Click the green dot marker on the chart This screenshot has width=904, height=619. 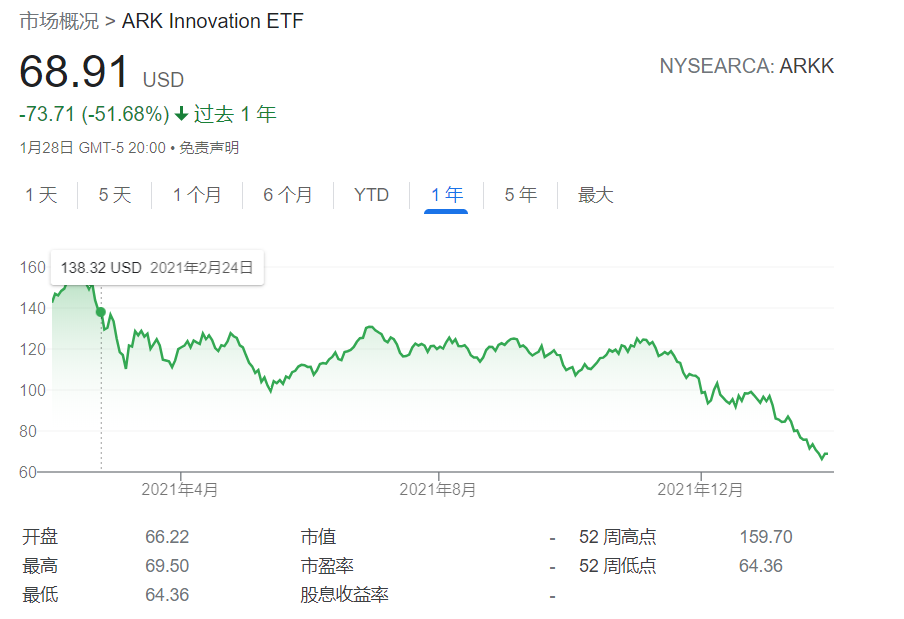tap(100, 312)
